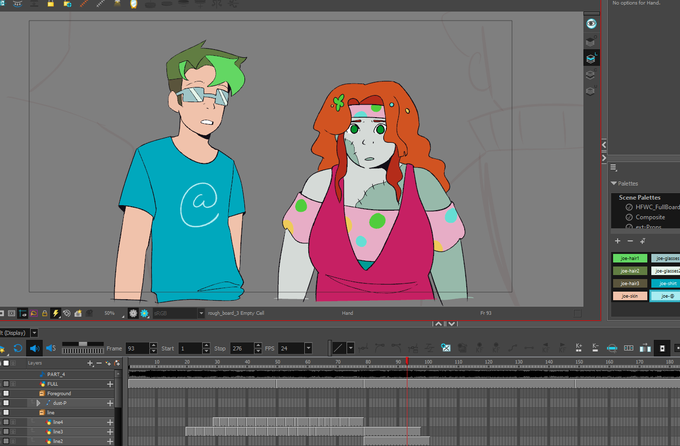Remove the colour with the minus button
Image resolution: width=680 pixels, height=446 pixels.
tap(630, 241)
